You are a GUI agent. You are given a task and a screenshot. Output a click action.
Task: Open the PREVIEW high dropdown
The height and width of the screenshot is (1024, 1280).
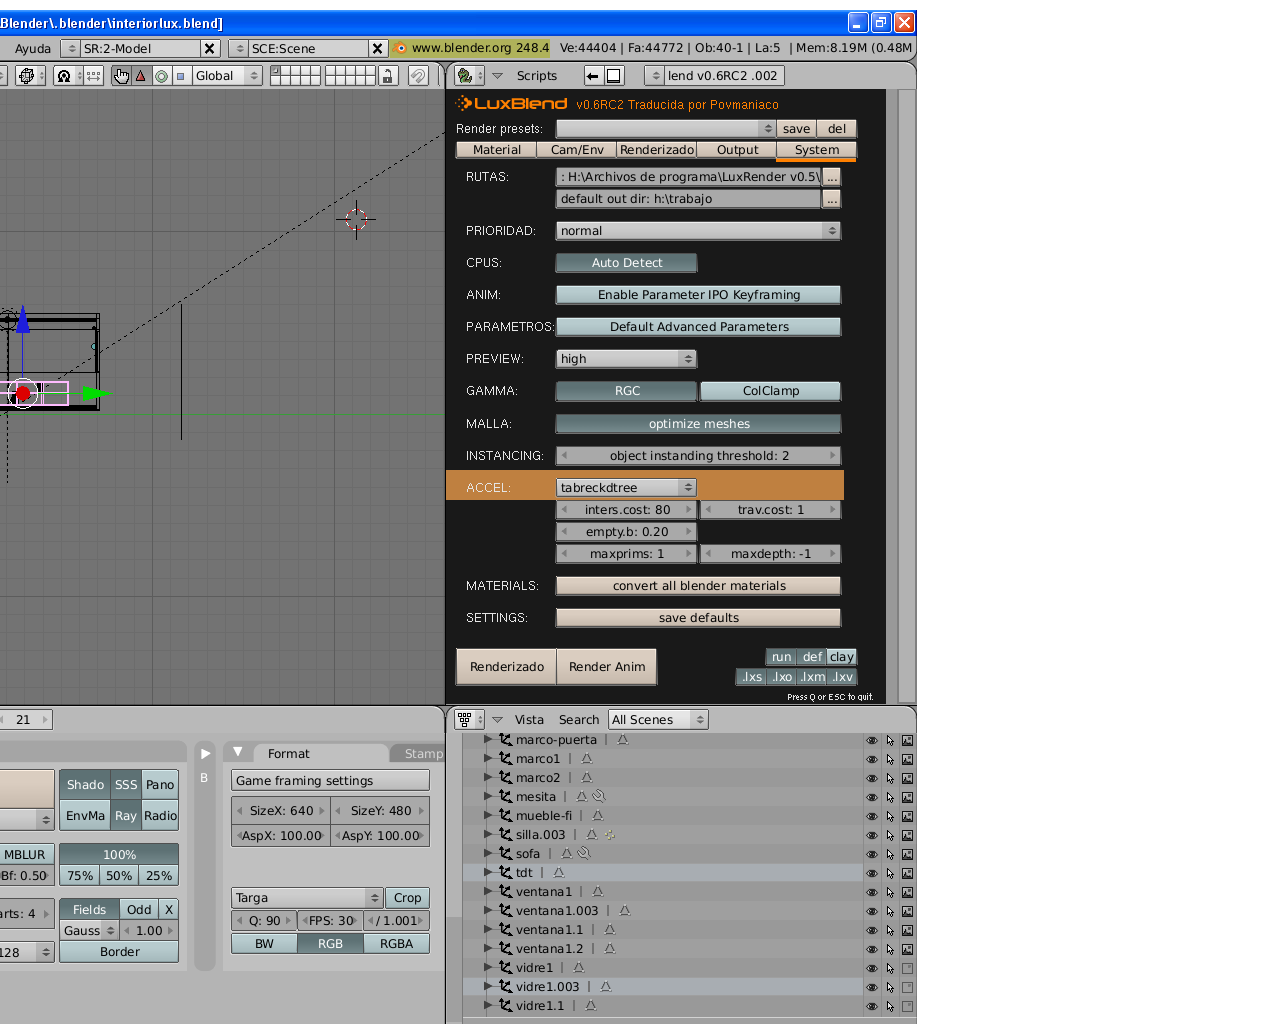coord(627,359)
